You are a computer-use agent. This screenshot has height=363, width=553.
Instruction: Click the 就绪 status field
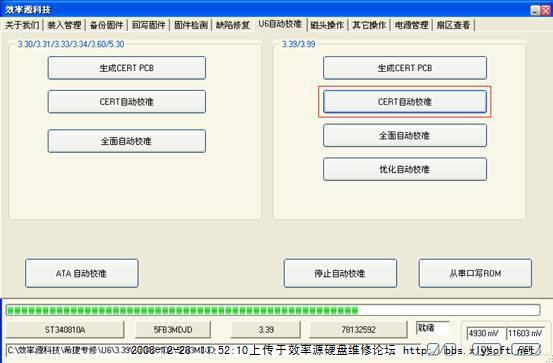432,328
